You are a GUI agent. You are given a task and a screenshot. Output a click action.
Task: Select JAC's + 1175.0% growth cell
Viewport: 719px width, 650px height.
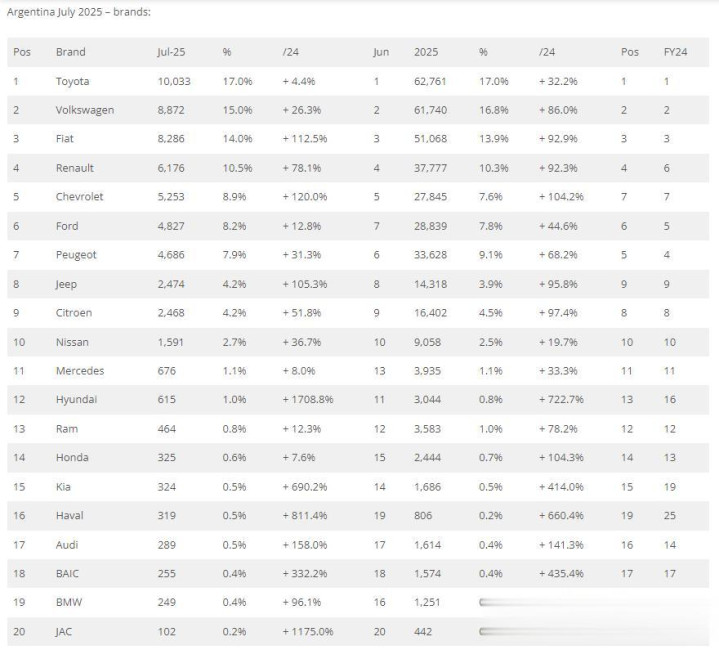(309, 631)
